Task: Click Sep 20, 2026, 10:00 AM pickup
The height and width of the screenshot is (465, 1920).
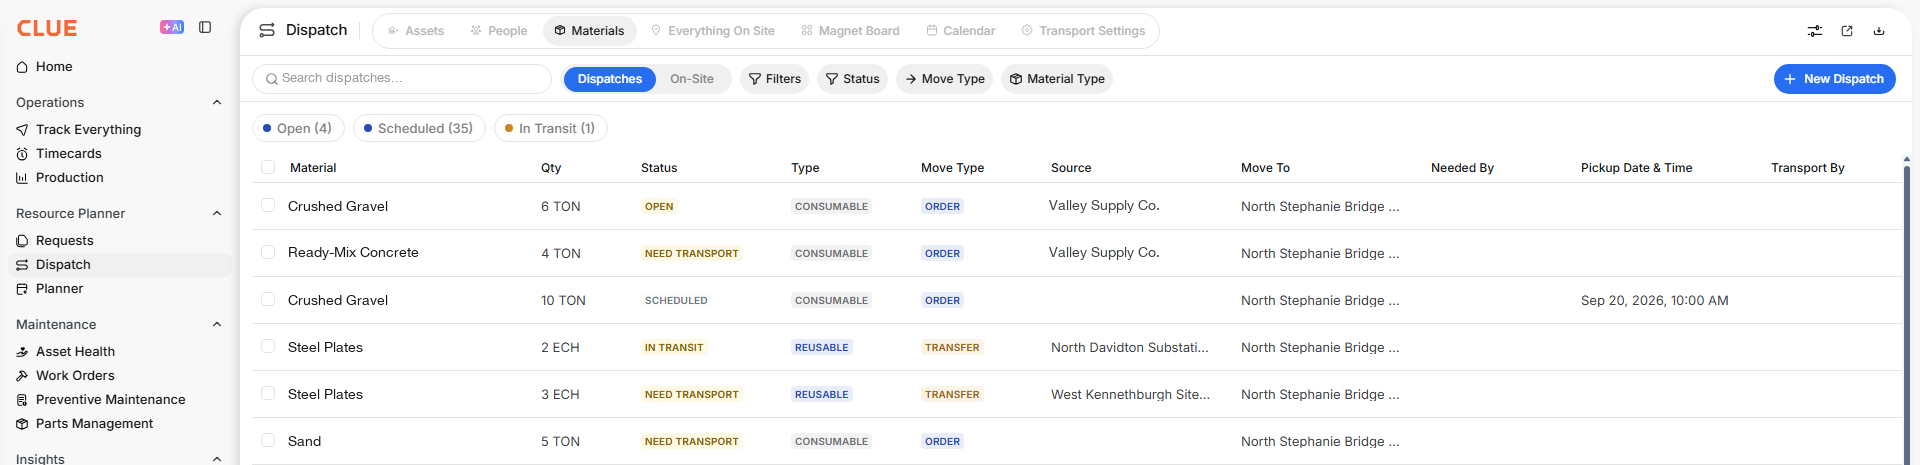Action: coord(1655,300)
